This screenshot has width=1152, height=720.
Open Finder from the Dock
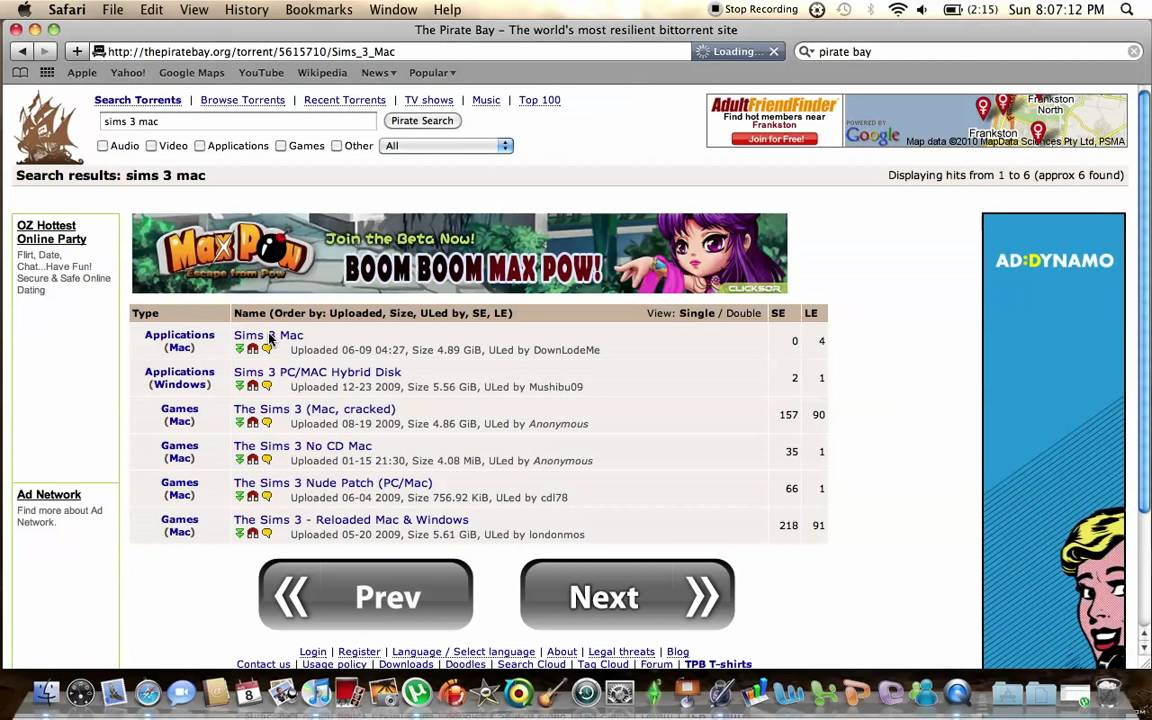coord(46,692)
